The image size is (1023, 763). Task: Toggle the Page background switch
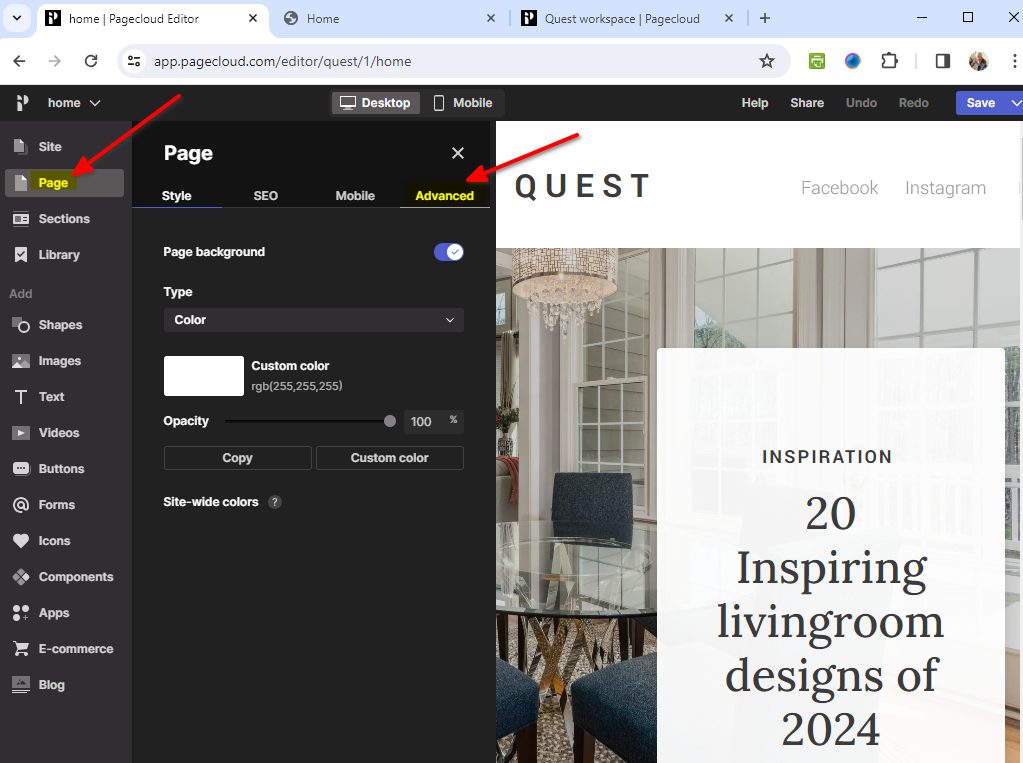pos(449,252)
